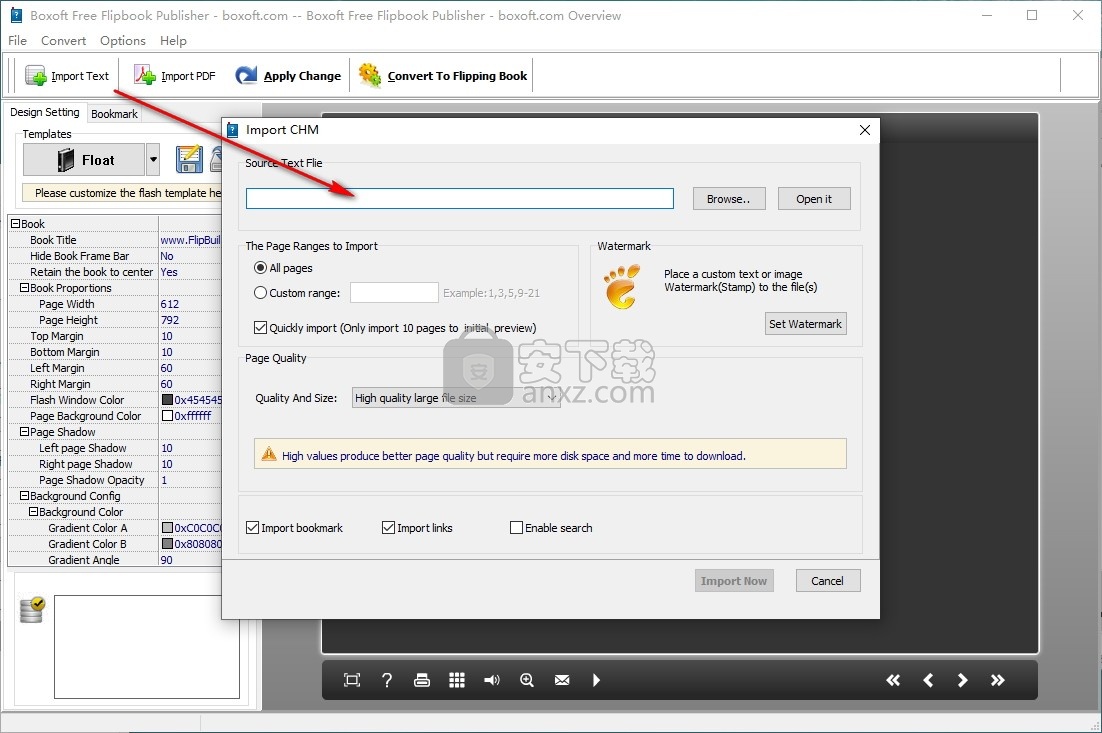Select the Retain the book to center row
This screenshot has width=1102, height=733.
(115, 272)
